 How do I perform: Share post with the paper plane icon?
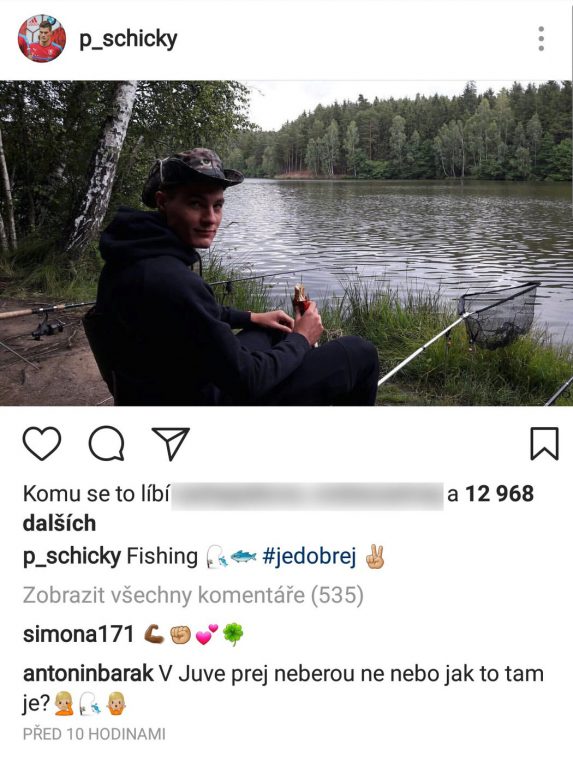coord(170,444)
